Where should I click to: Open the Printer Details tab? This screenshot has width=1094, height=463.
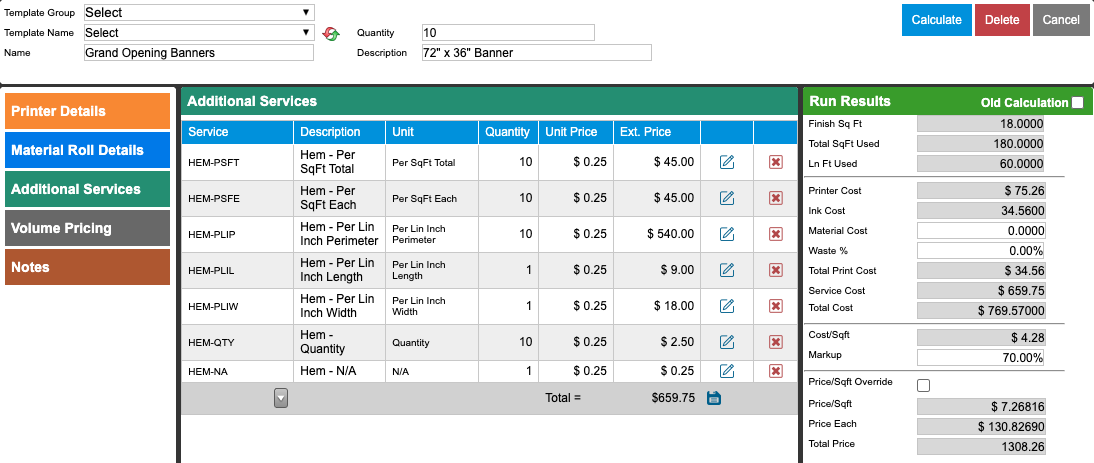pyautogui.click(x=87, y=111)
